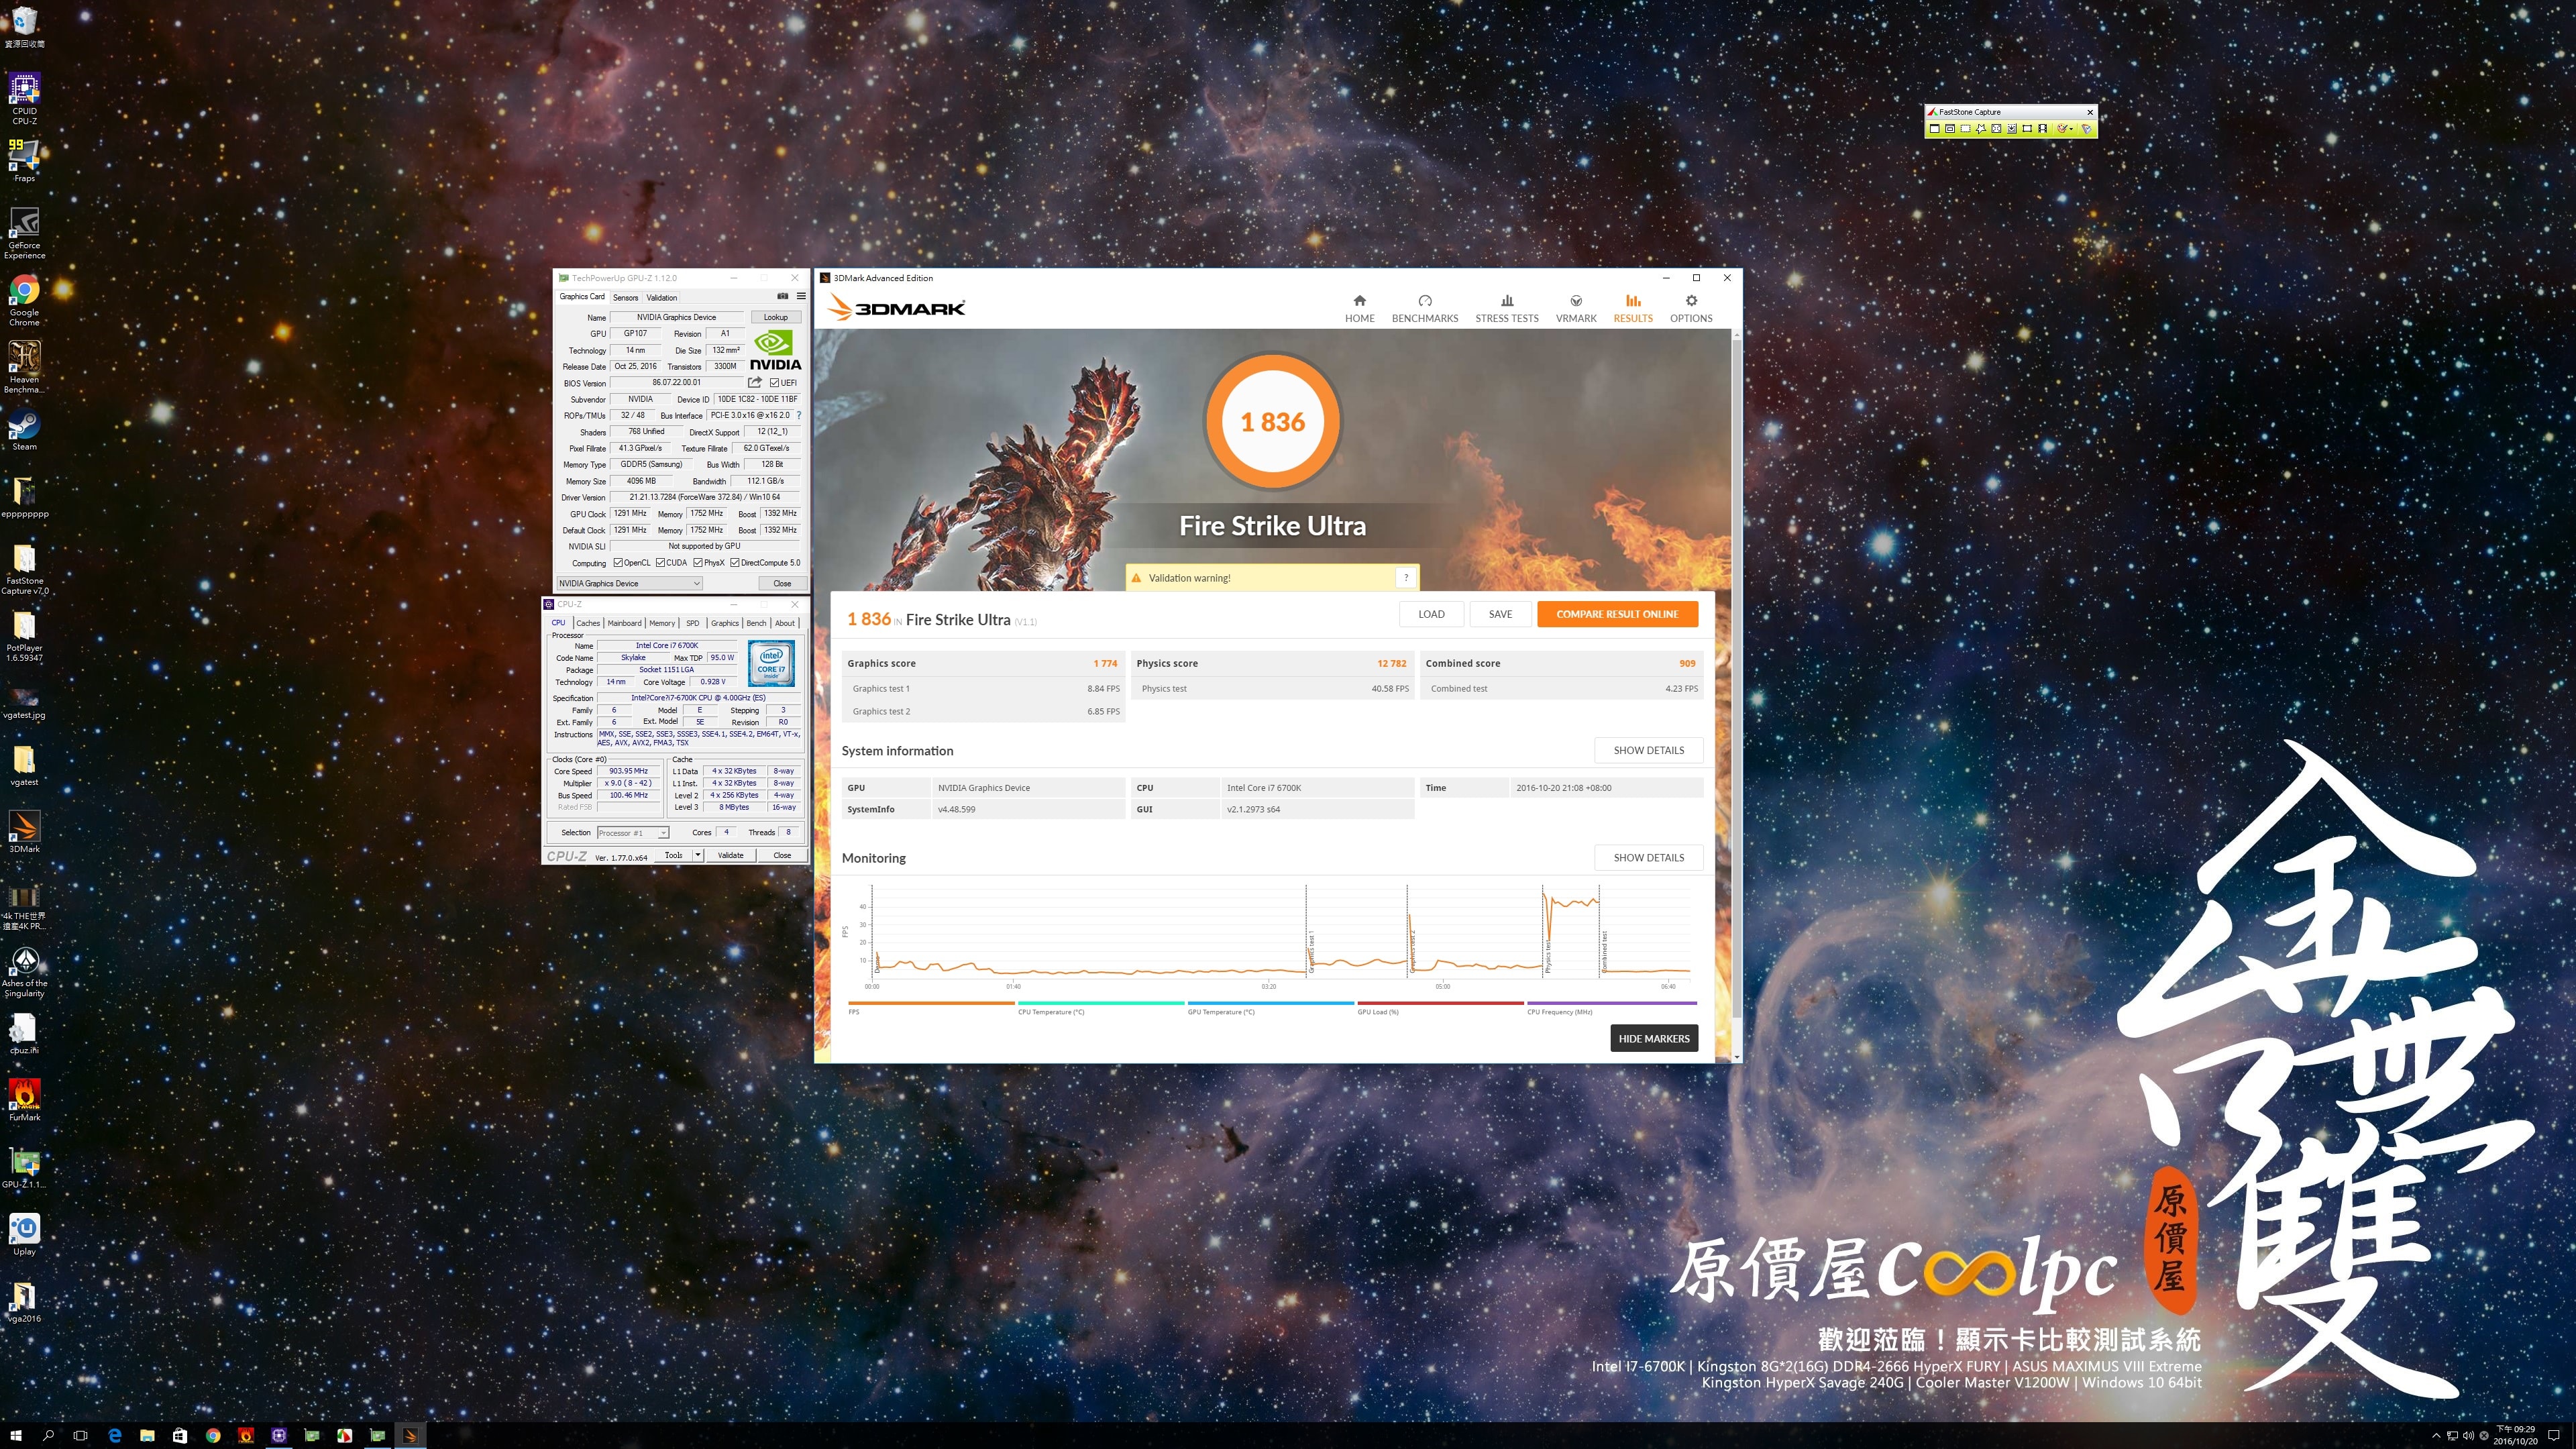
Task: Click the 3DMark results vertical scrollbar
Action: click(x=1737, y=680)
